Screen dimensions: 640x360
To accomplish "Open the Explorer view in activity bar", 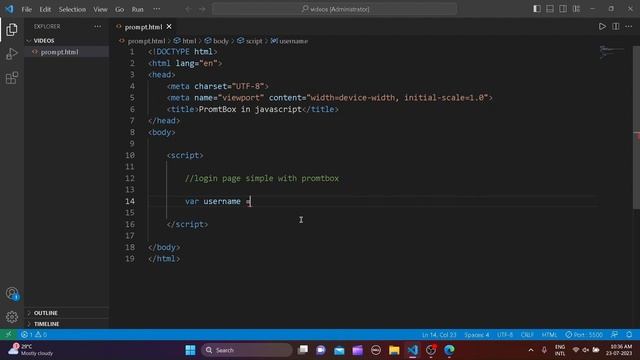I will point(12,29).
